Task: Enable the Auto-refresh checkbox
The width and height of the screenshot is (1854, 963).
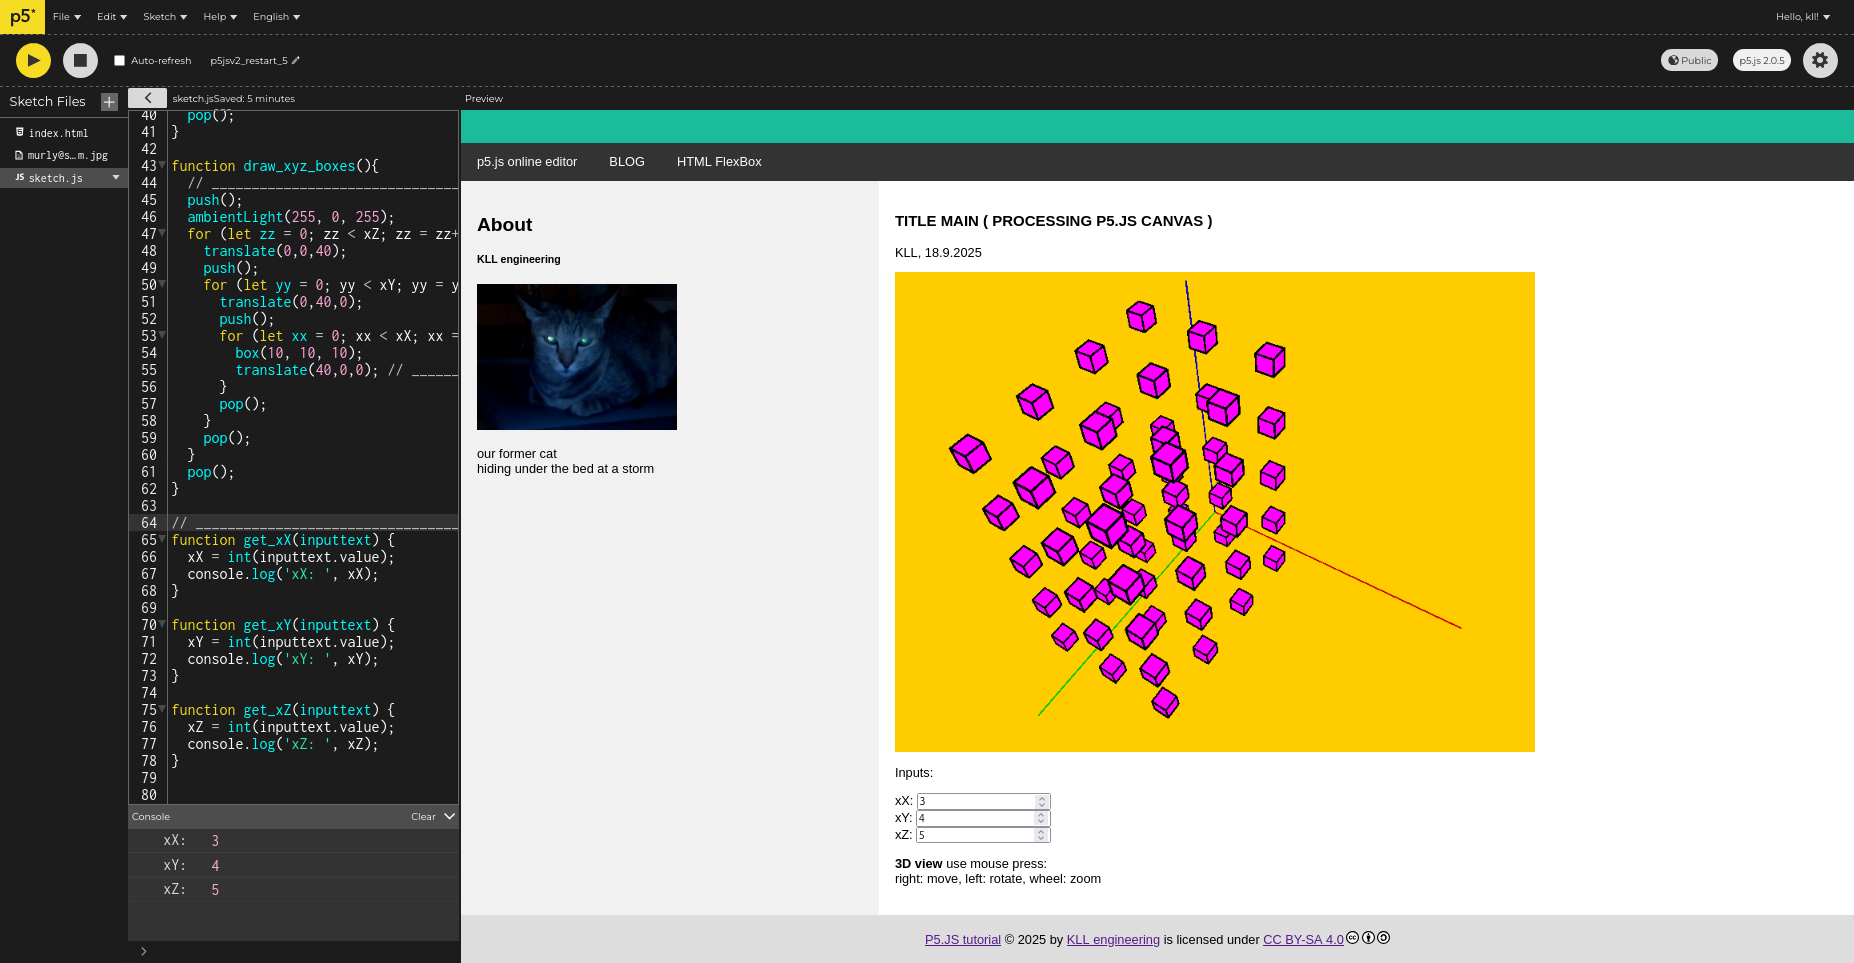Action: click(119, 61)
